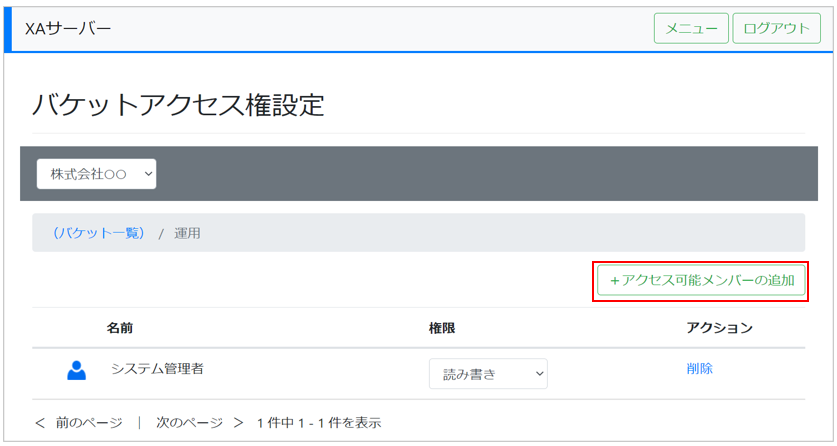The width and height of the screenshot is (837, 446).
Task: Expand the 読み書き permission dropdown
Action: [x=488, y=374]
